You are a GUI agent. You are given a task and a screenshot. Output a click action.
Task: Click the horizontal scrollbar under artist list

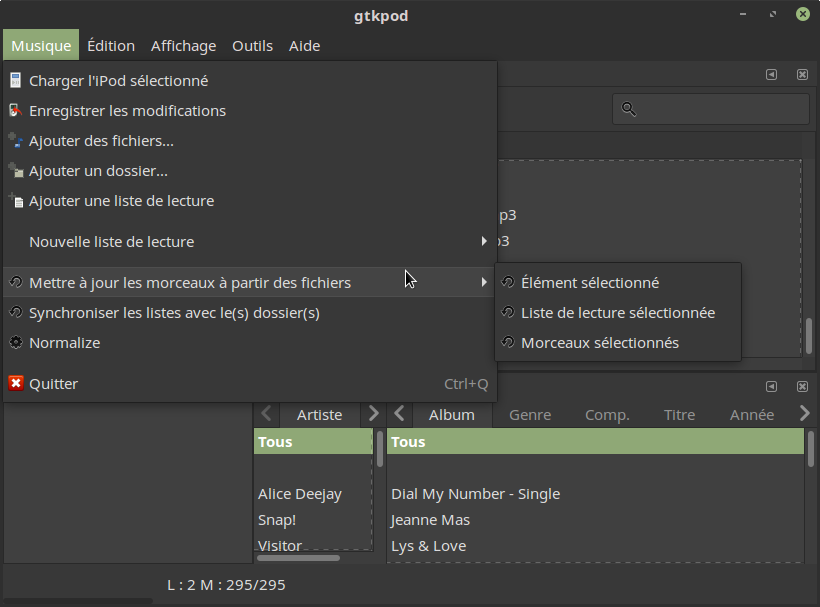(298, 557)
